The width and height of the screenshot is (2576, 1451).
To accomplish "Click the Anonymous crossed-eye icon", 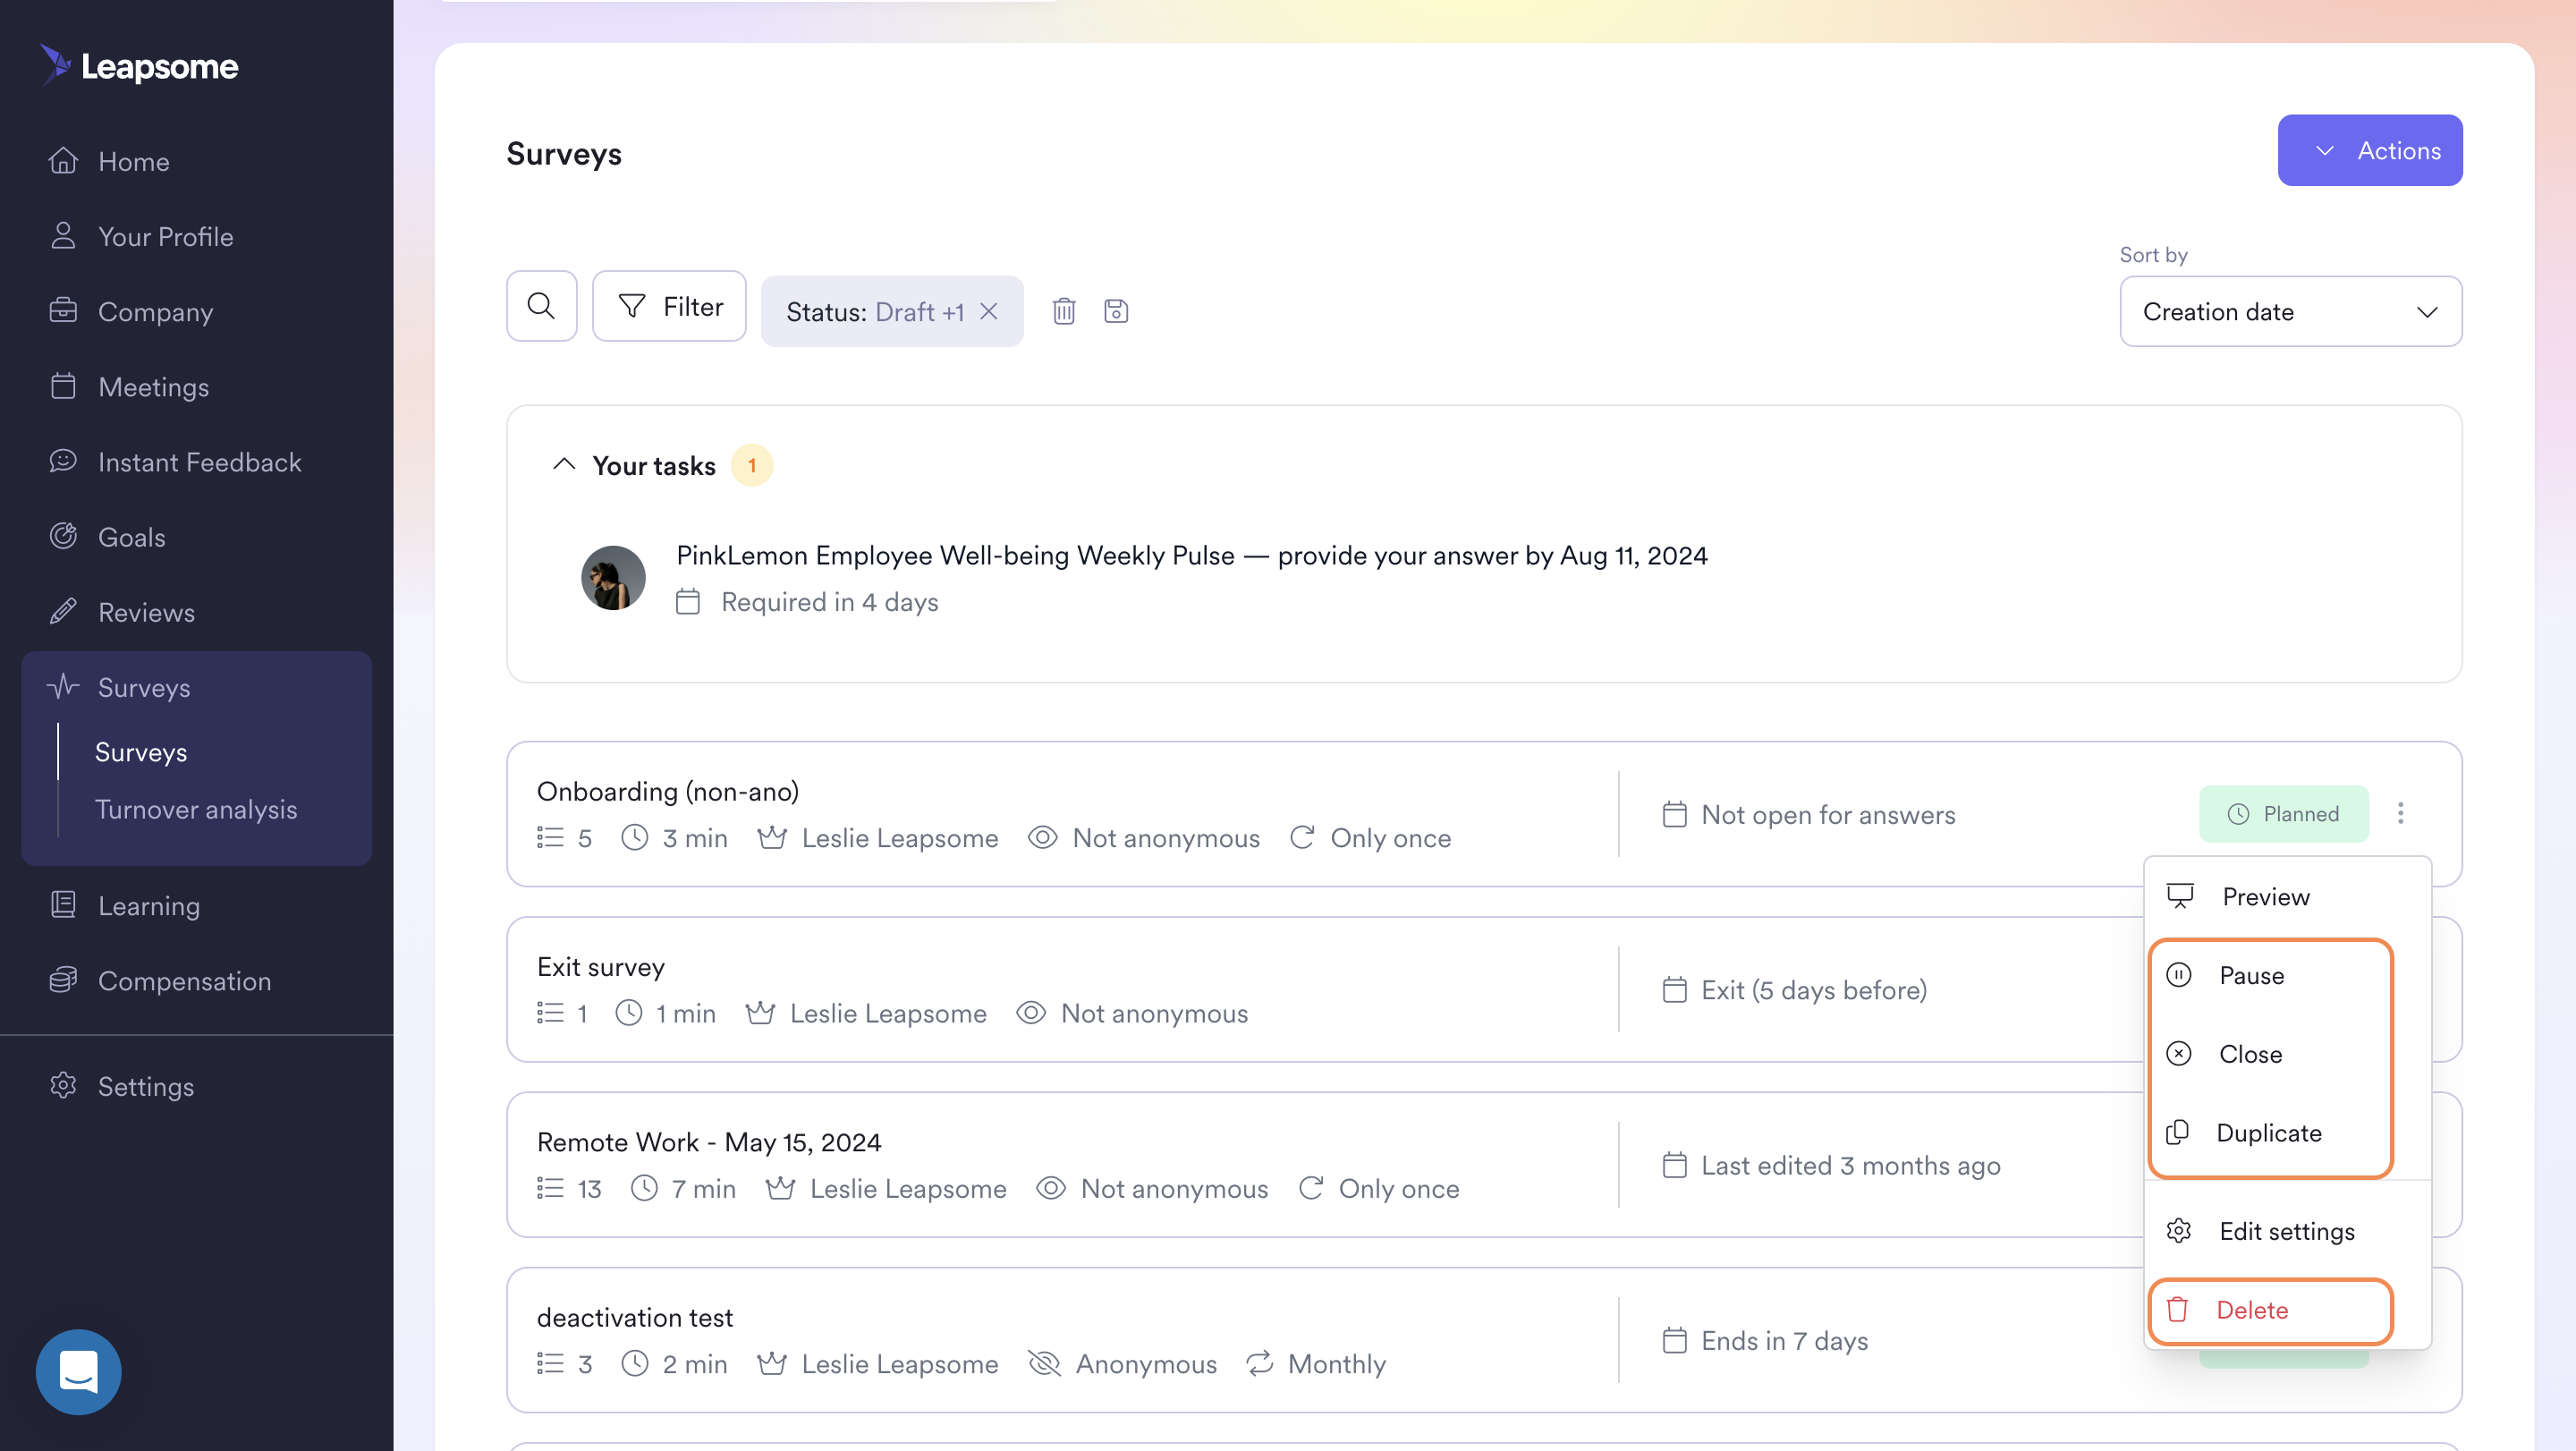I will (1043, 1363).
